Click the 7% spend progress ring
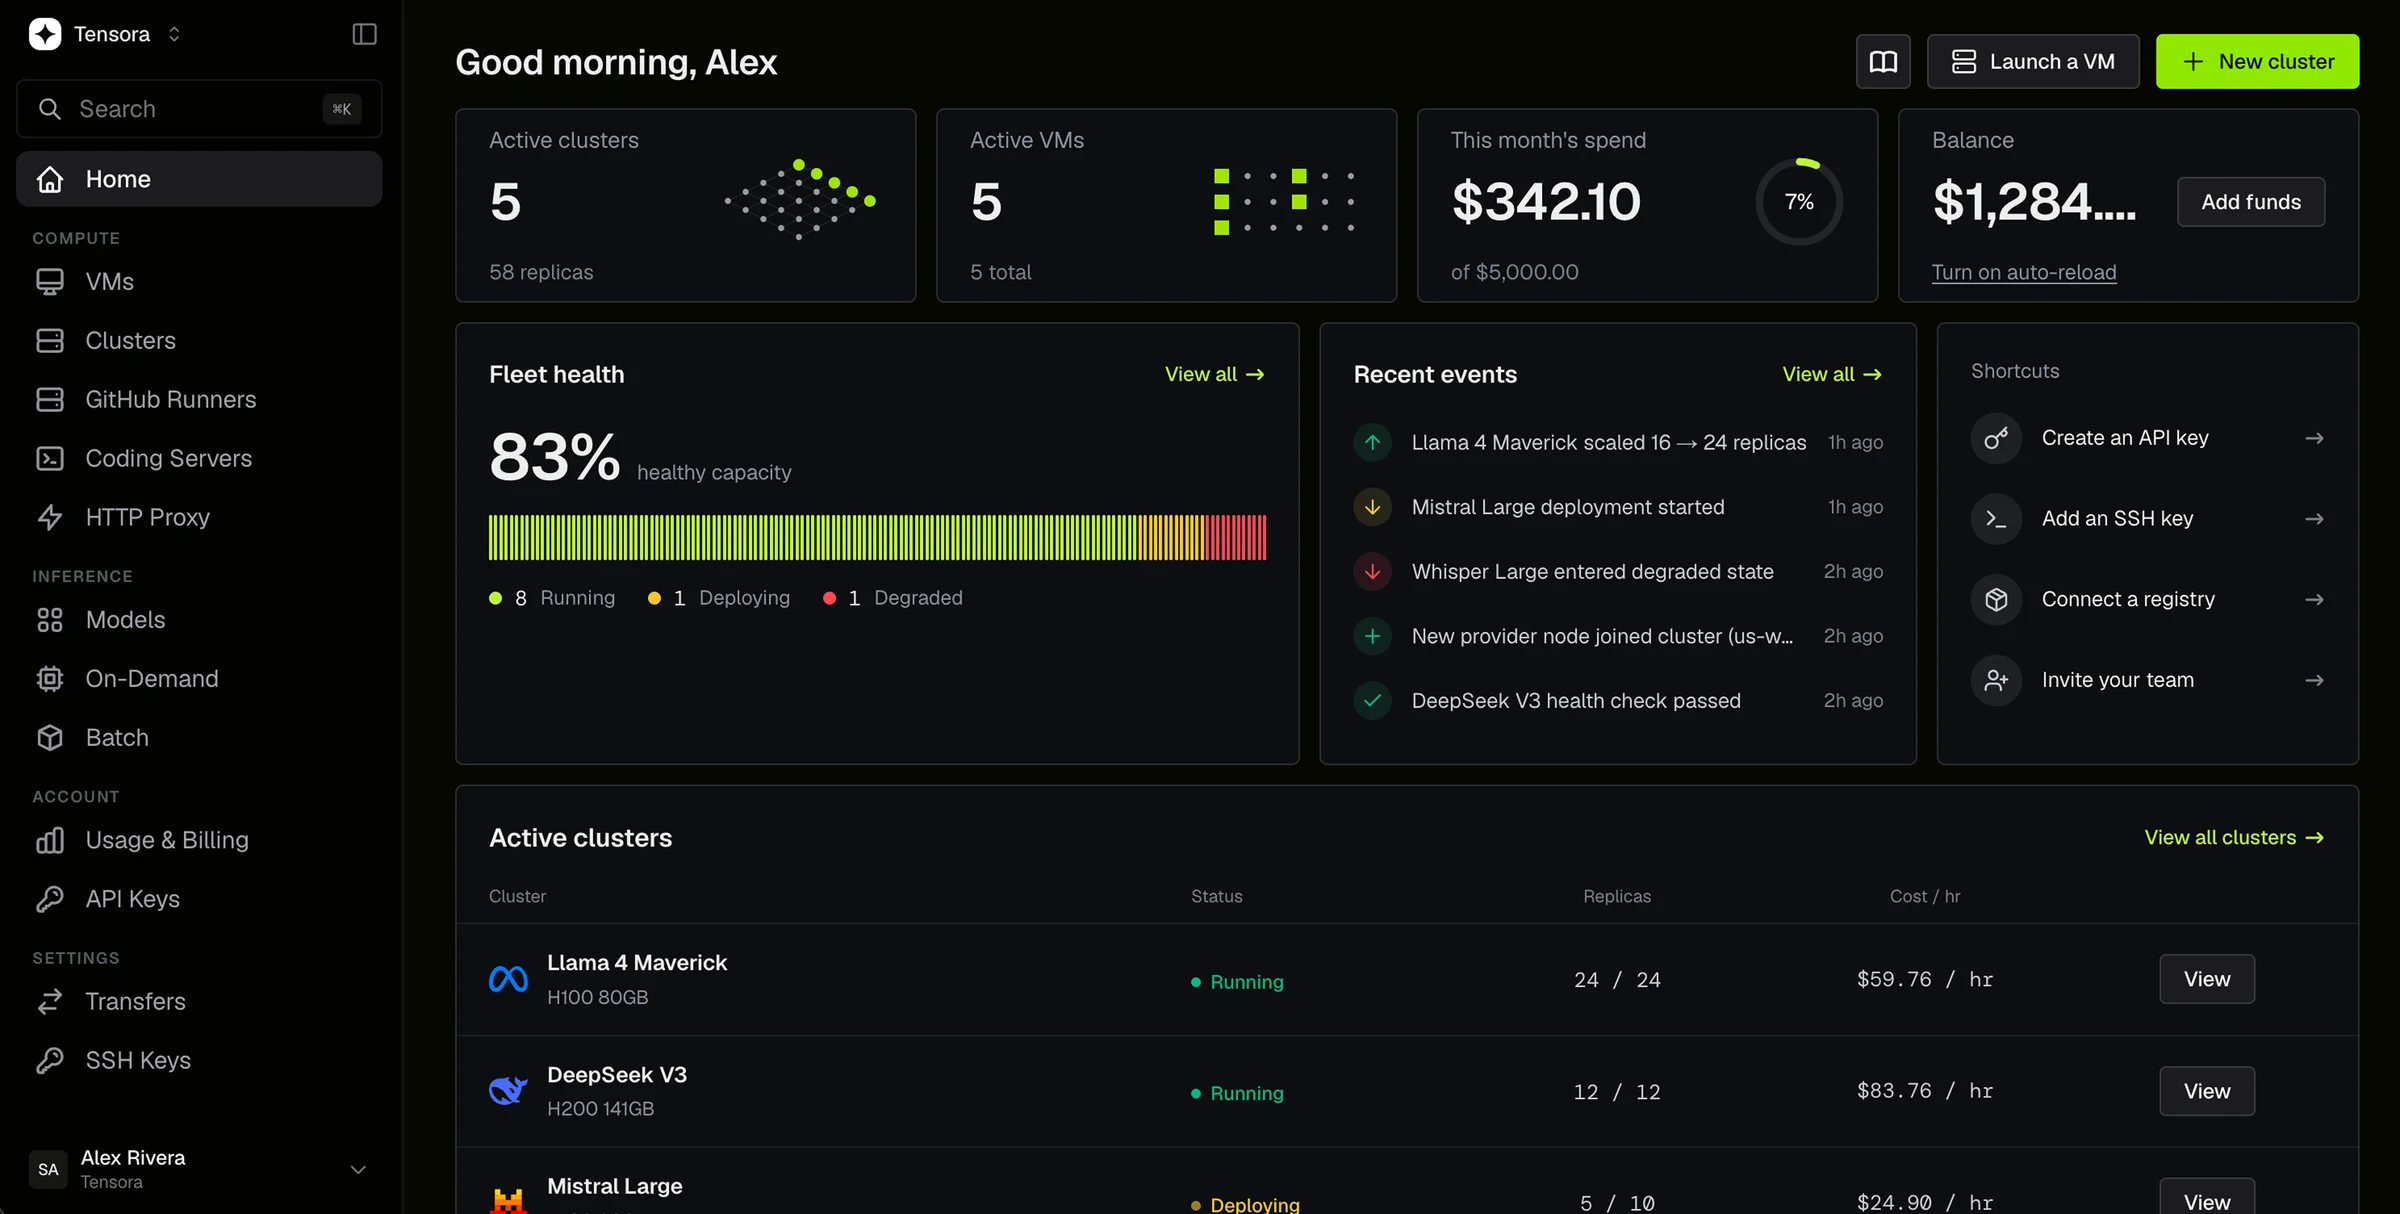The image size is (2400, 1214). pyautogui.click(x=1799, y=202)
